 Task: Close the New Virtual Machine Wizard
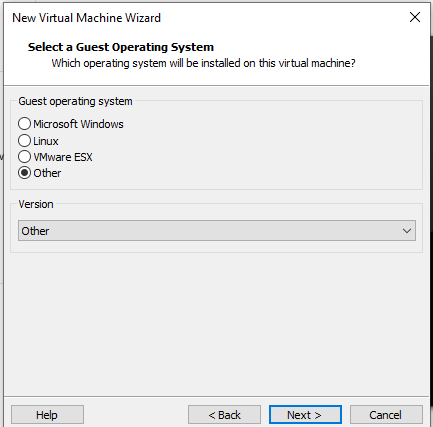coord(415,17)
